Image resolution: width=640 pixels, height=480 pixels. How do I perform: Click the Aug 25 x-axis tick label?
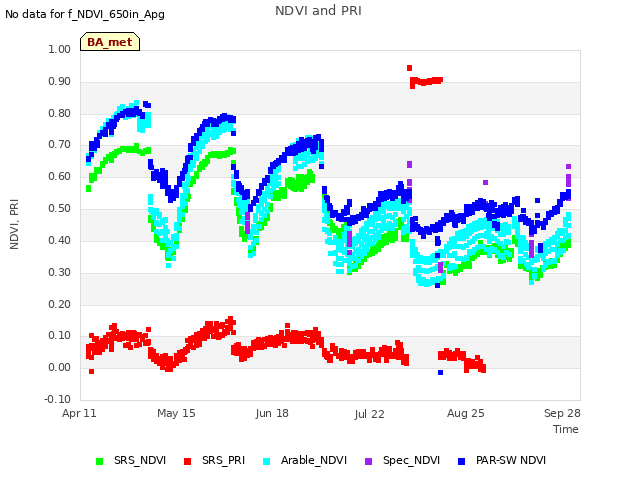click(466, 413)
